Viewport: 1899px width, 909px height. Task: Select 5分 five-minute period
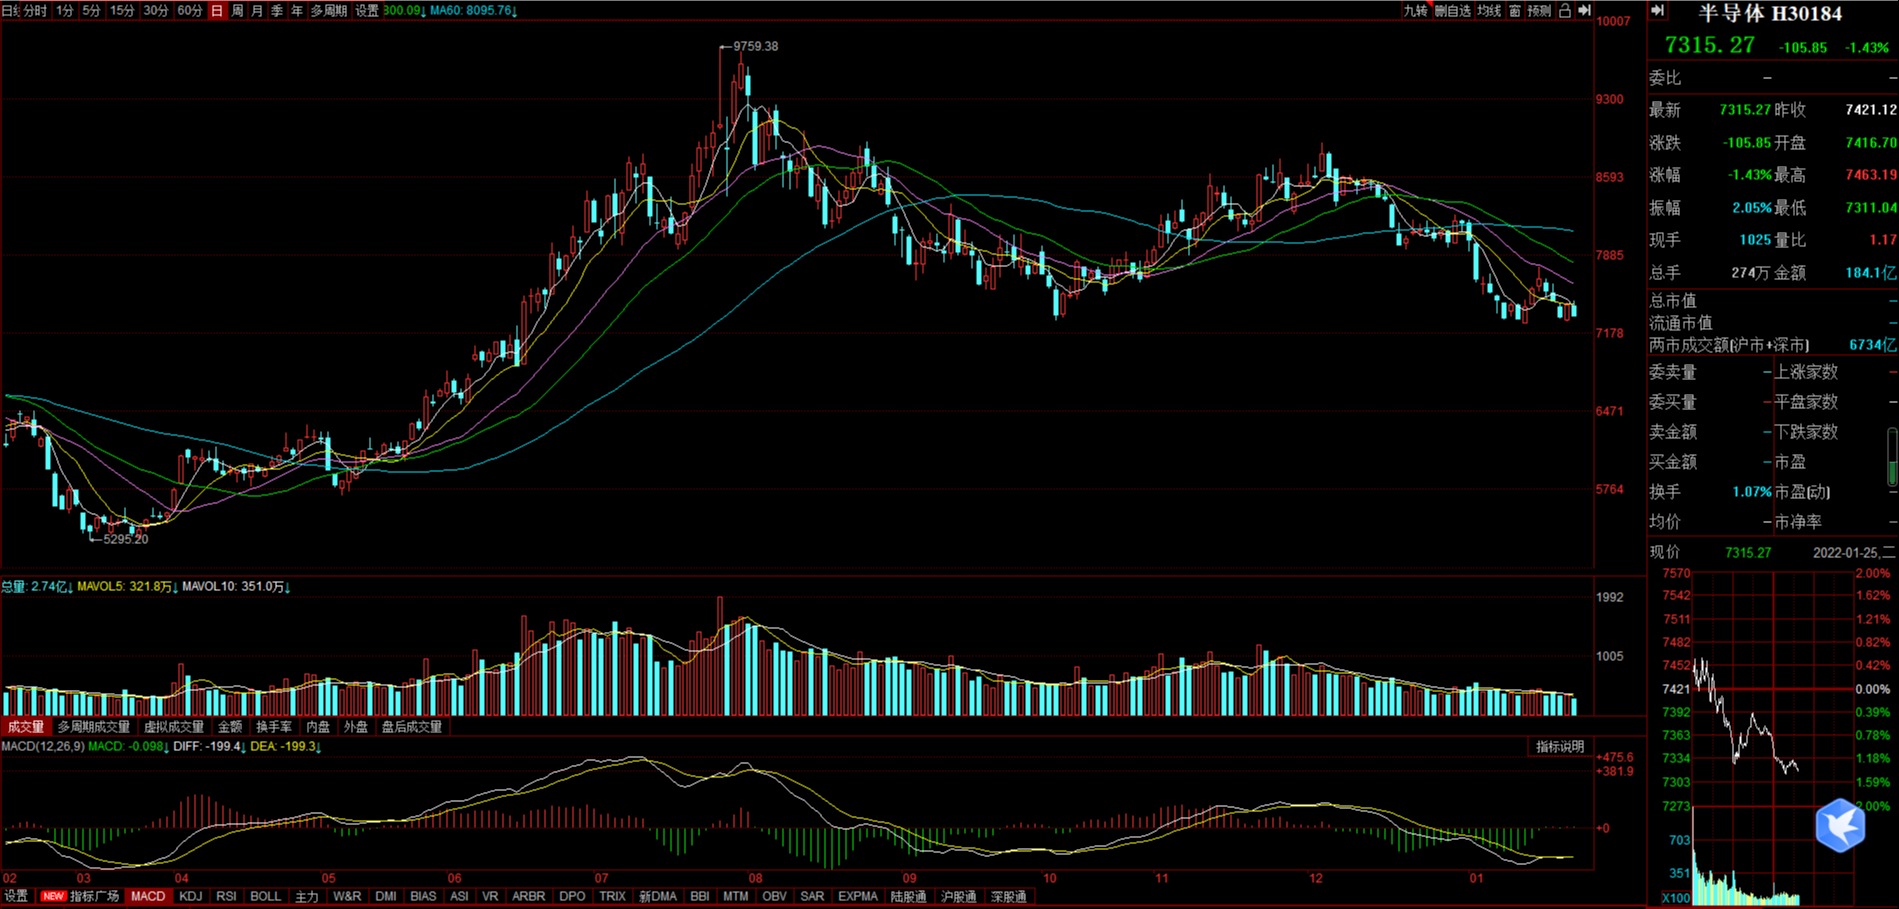tap(92, 10)
